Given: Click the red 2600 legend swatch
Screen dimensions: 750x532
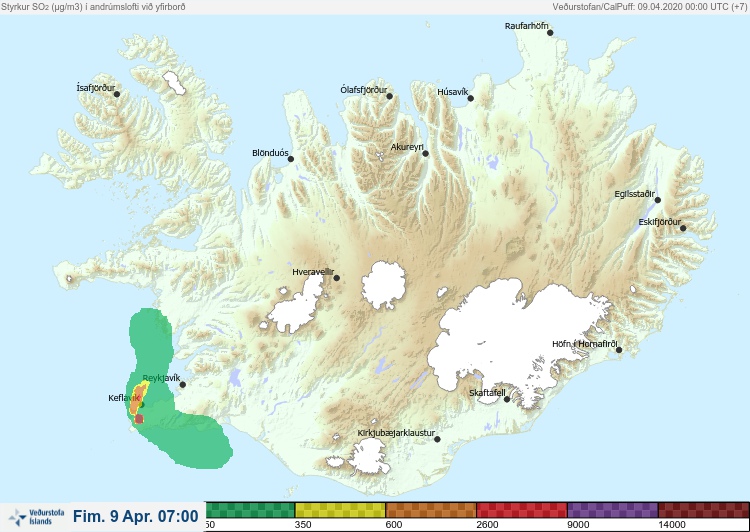Looking at the screenshot, I should pos(522,510).
